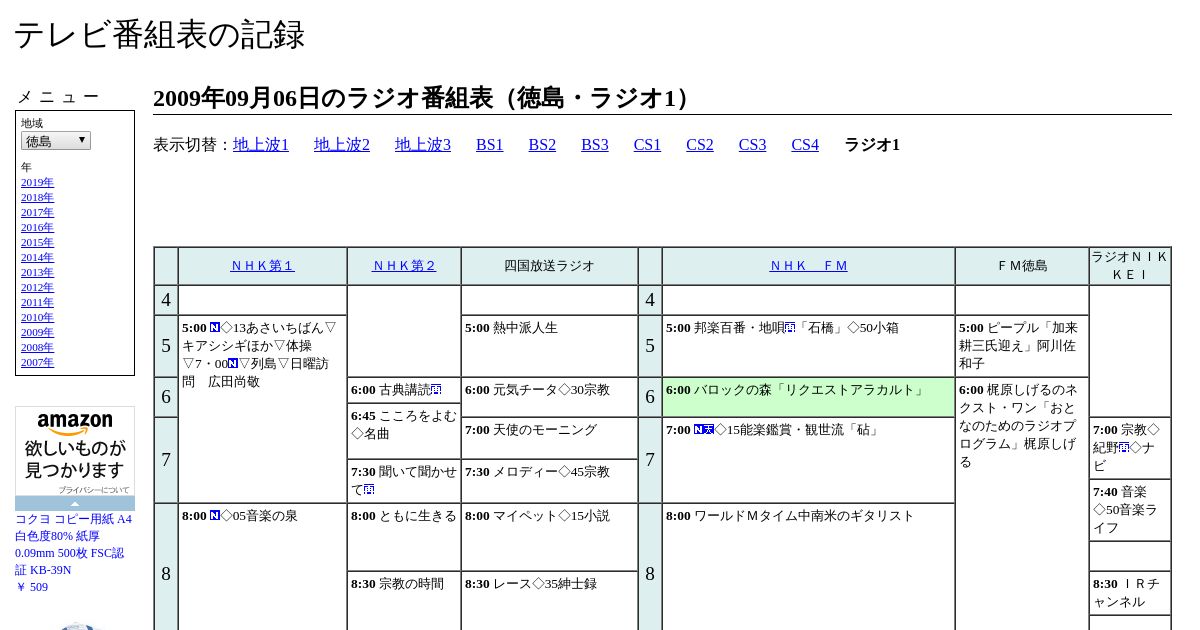This screenshot has height=630, width=1200.
Task: Open the 徳島 region dropdown
Action: pos(56,141)
